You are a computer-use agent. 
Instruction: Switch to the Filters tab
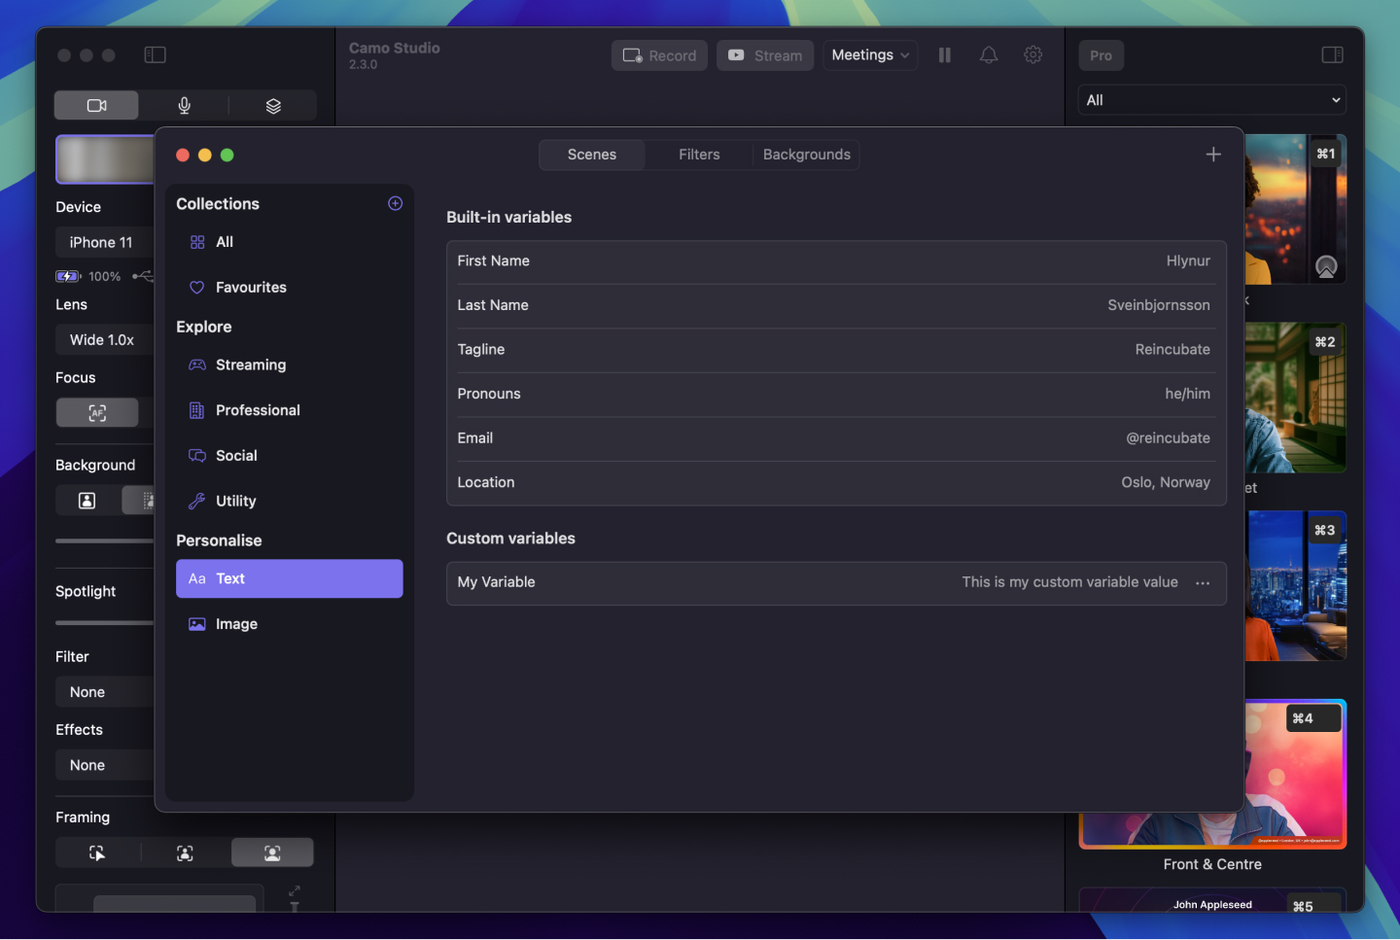(699, 155)
